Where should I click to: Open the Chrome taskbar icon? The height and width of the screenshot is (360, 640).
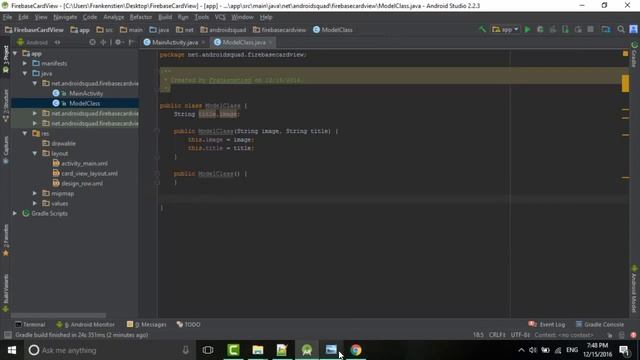pyautogui.click(x=356, y=350)
